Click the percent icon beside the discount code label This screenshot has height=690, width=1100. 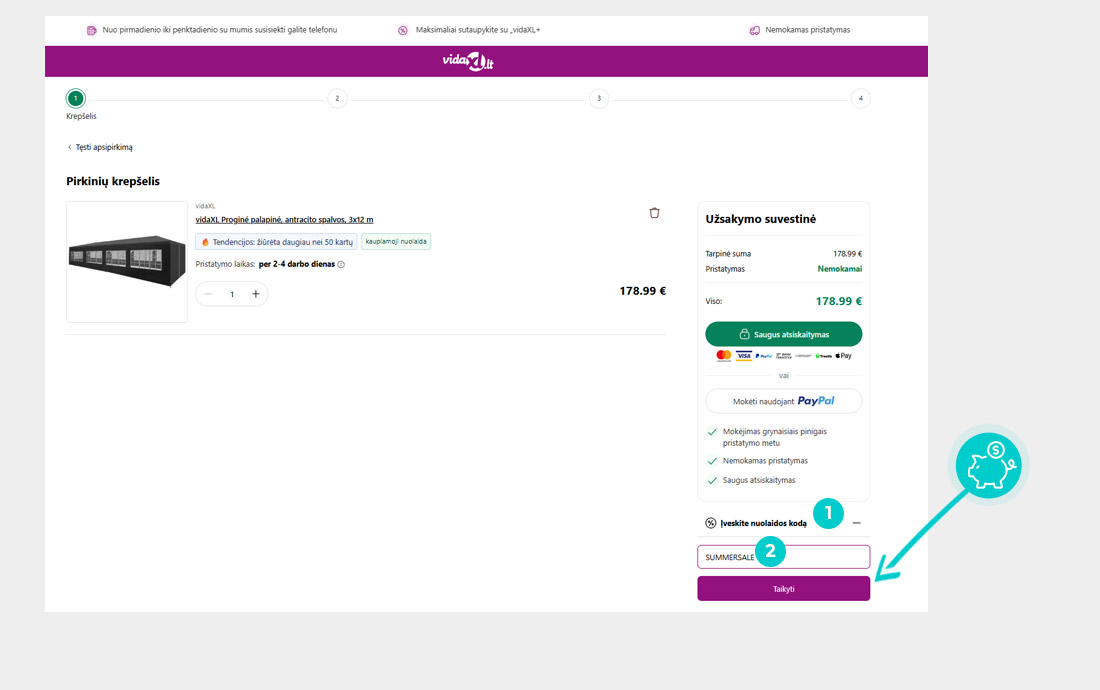(711, 523)
